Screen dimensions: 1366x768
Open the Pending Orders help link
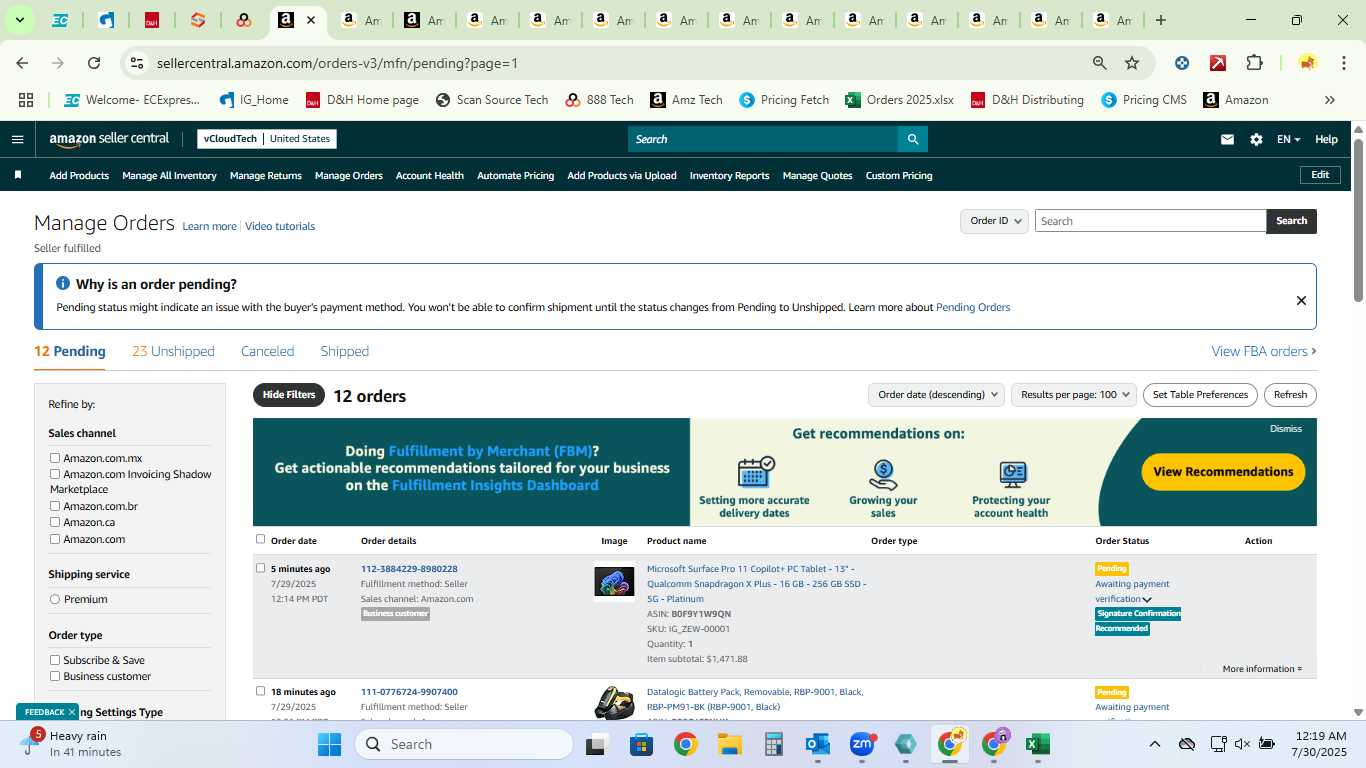(973, 308)
